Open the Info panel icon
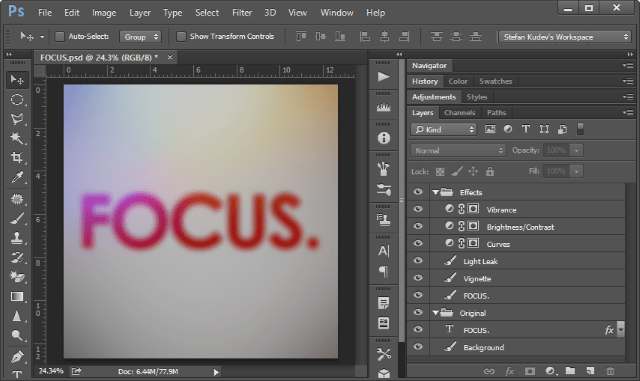 point(383,138)
